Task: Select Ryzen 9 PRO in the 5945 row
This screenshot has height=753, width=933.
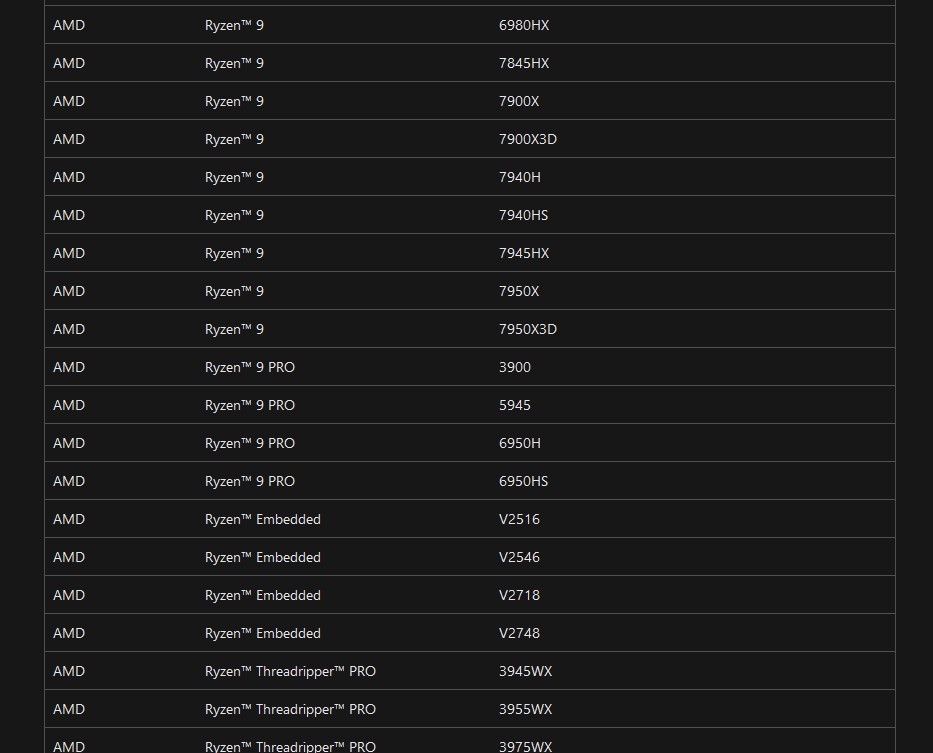Action: coord(250,405)
